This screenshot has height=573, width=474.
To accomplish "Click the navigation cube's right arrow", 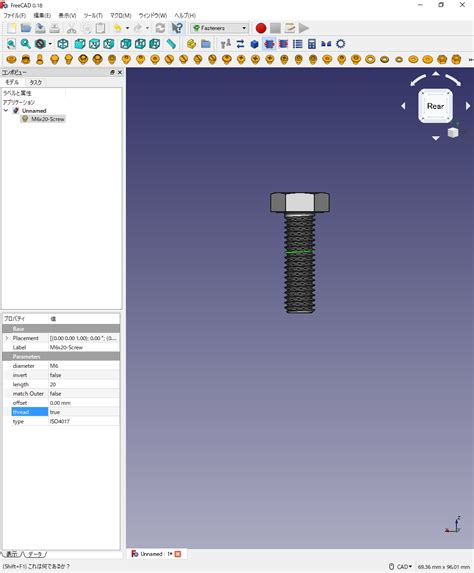I will pyautogui.click(x=468, y=106).
